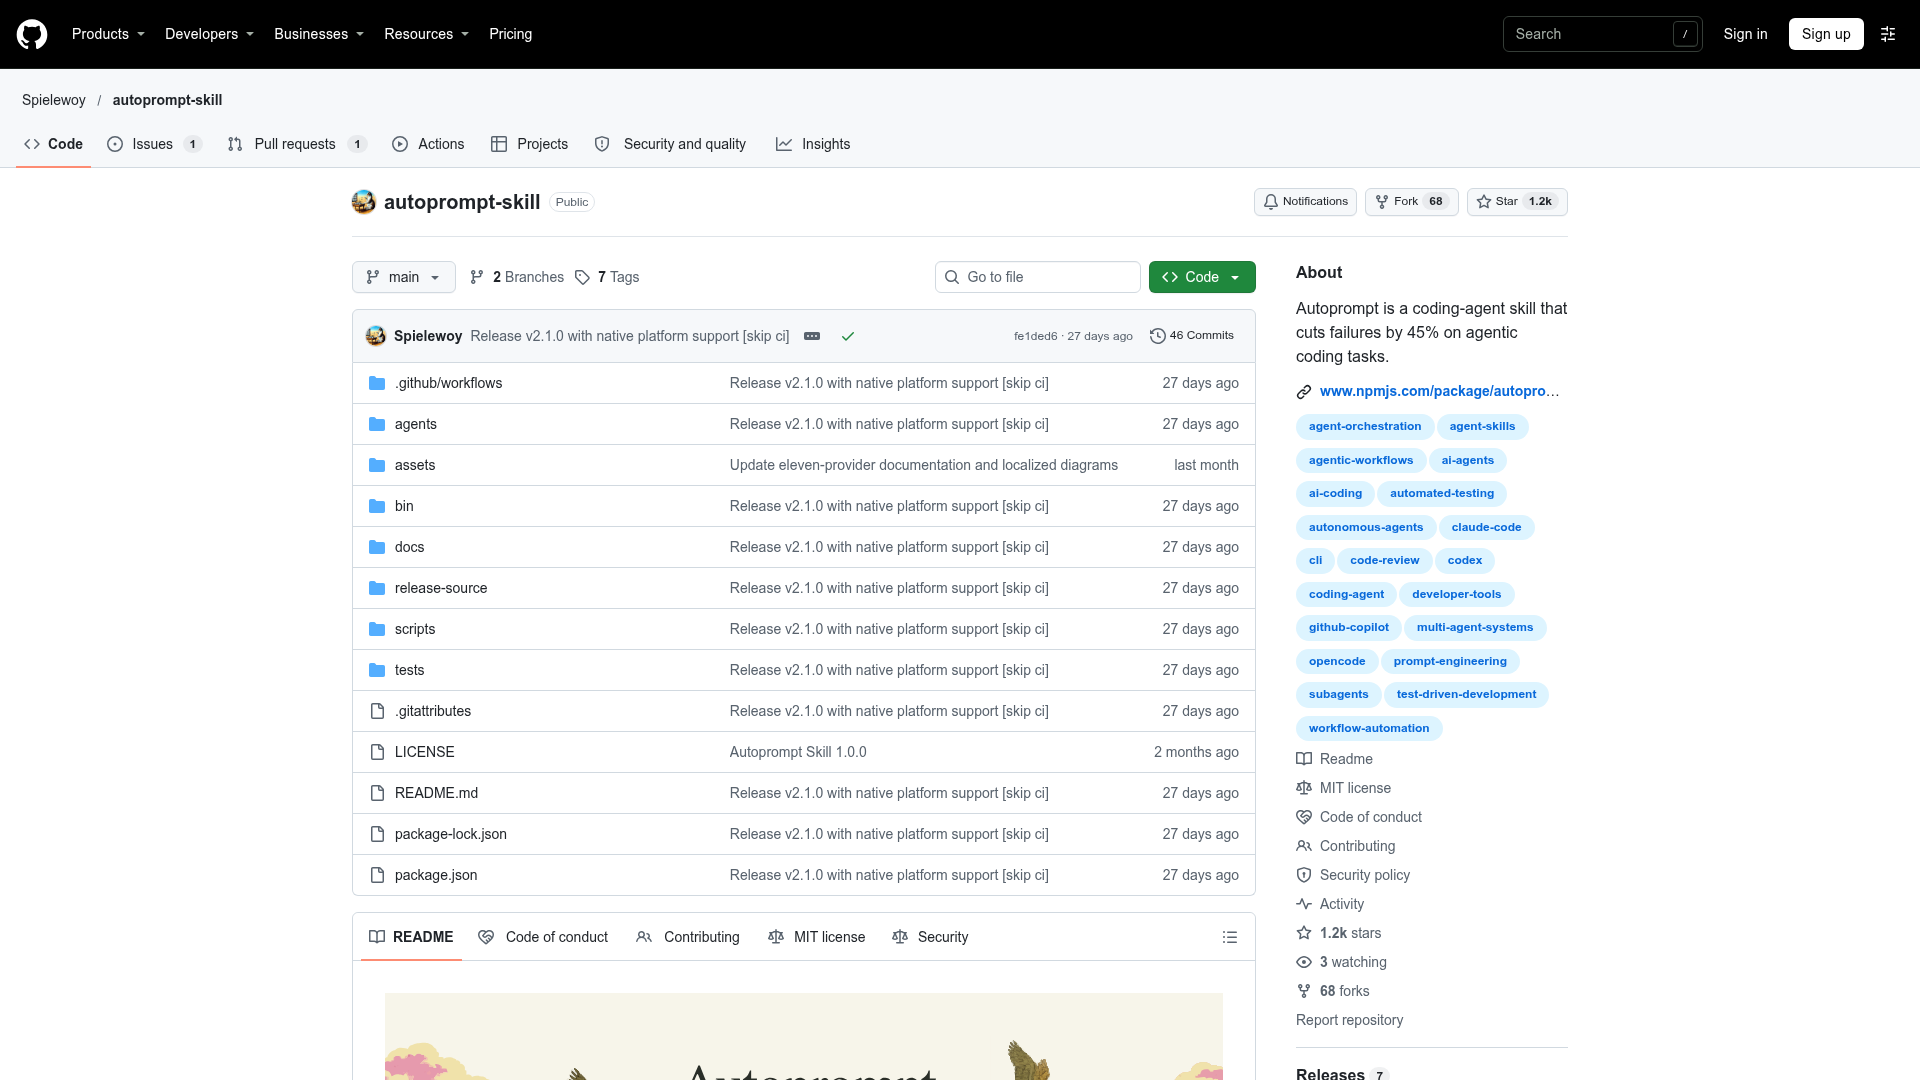Open the npmjs package link
Image resolution: width=1920 pixels, height=1080 pixels.
coord(1439,391)
